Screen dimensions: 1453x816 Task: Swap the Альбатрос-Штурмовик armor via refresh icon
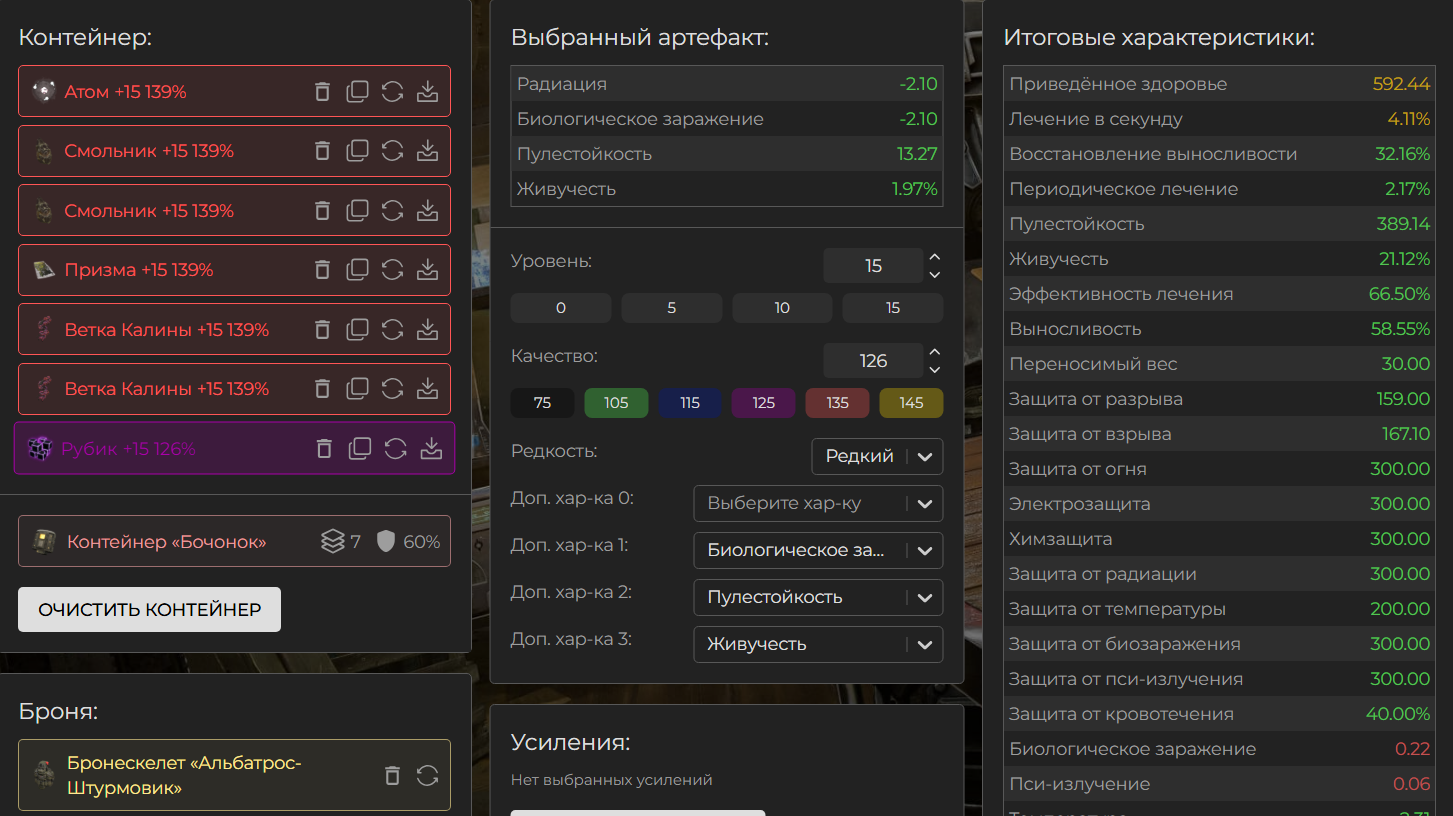tap(427, 775)
